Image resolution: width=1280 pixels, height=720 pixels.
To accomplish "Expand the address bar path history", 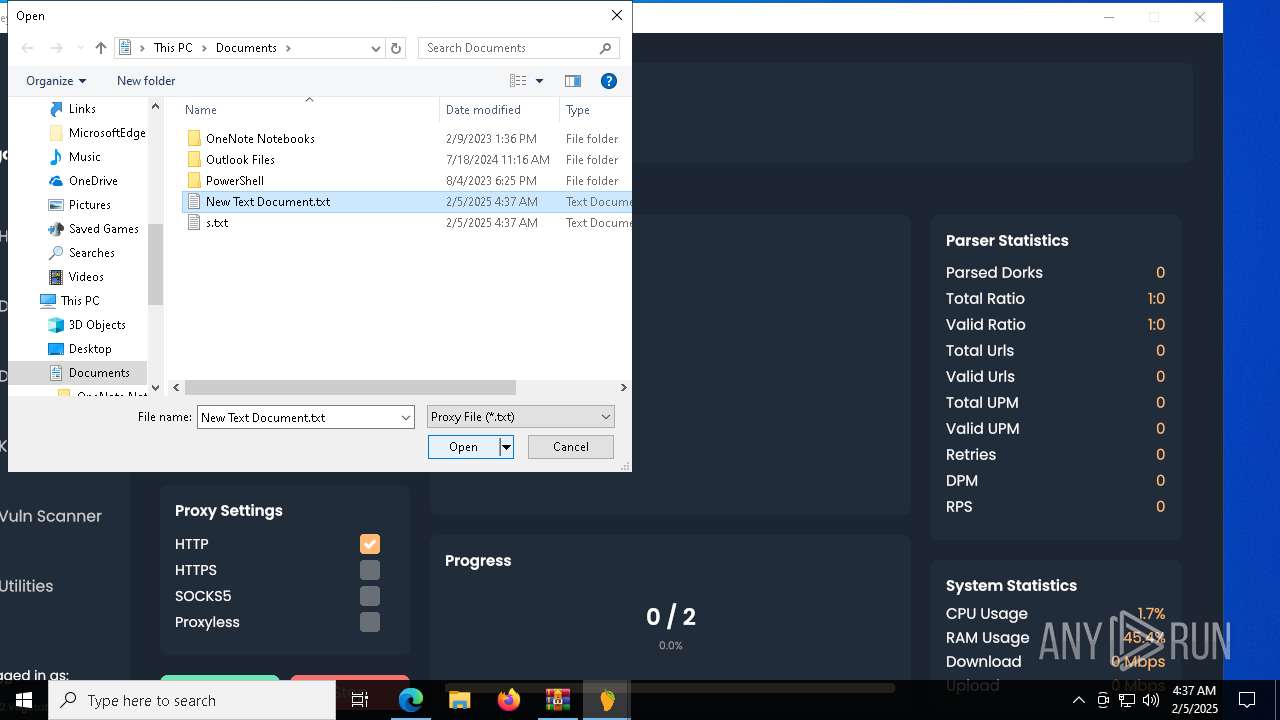I will pos(376,48).
